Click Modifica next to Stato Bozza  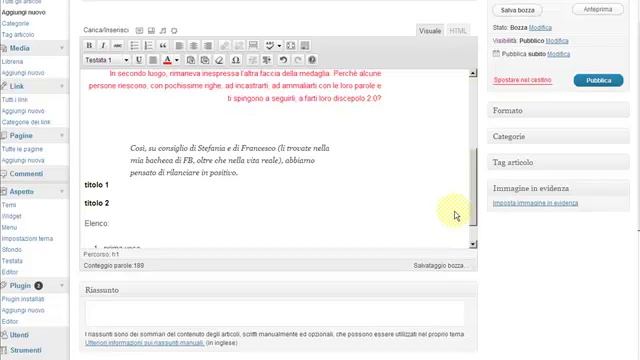pyautogui.click(x=540, y=28)
